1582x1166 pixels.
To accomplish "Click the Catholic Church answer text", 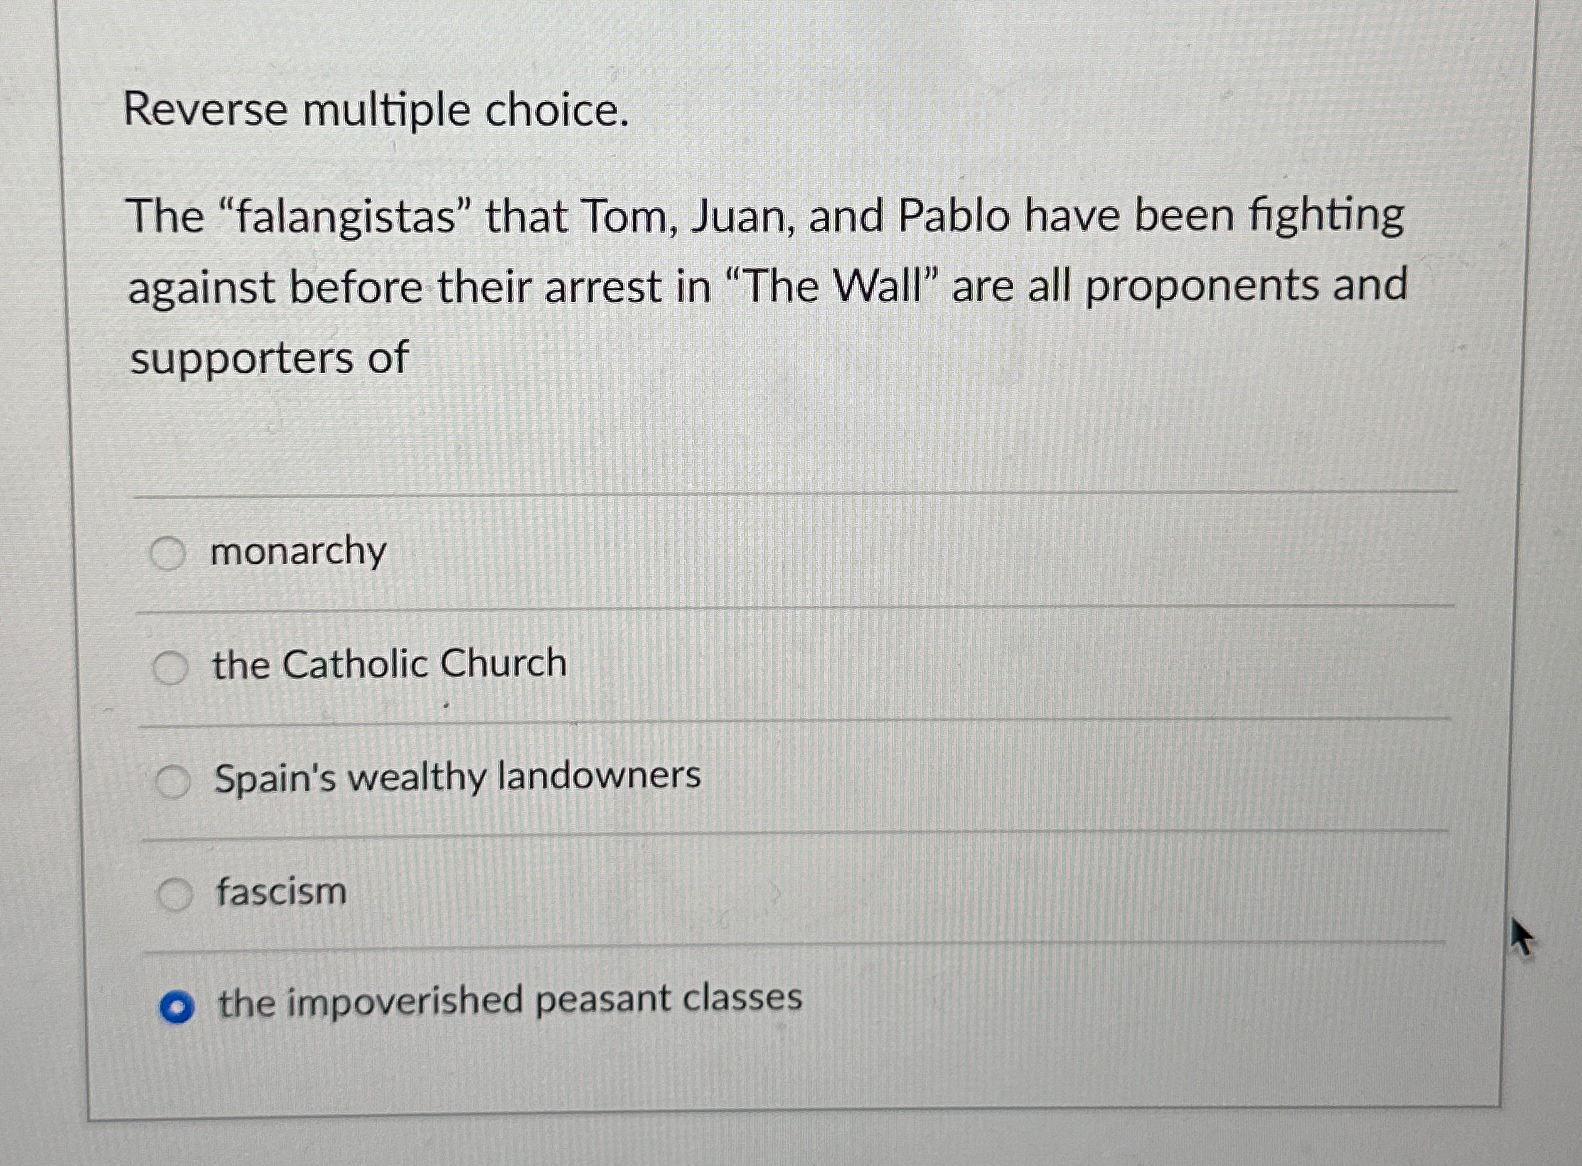I will [x=387, y=663].
